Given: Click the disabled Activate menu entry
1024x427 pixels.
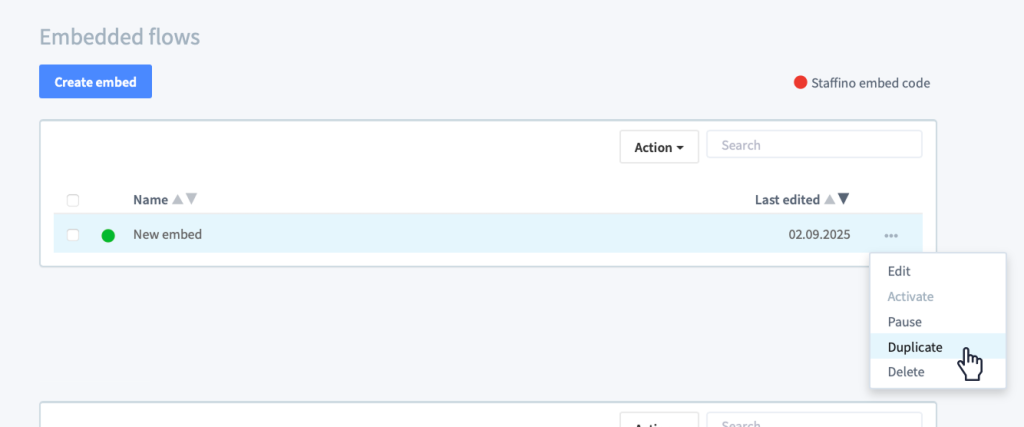Looking at the screenshot, I should pyautogui.click(x=910, y=296).
